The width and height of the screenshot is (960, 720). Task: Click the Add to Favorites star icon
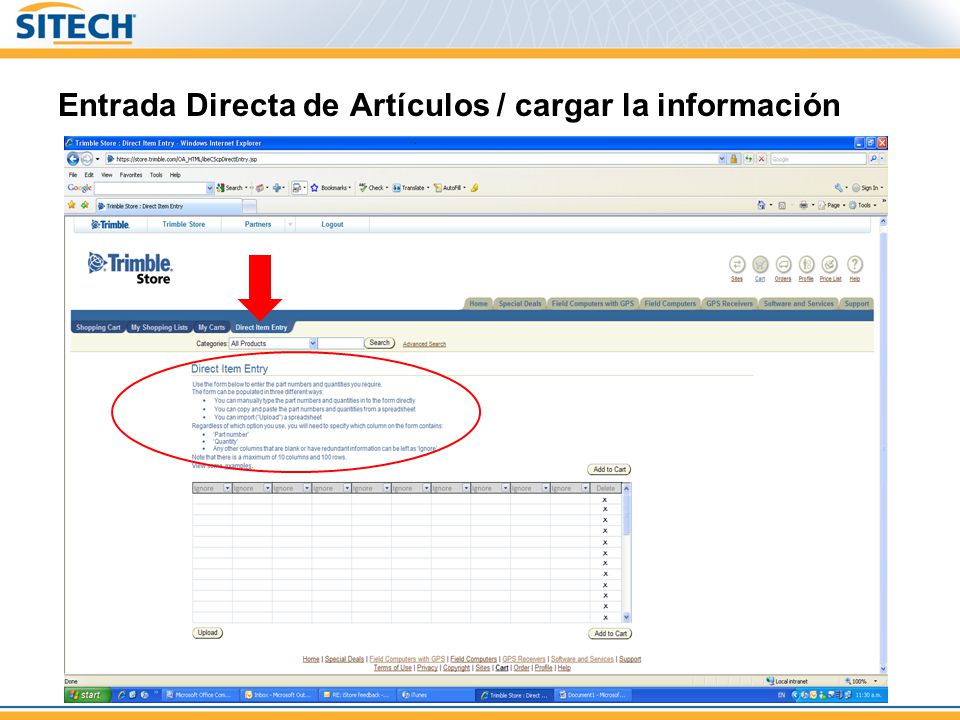(84, 205)
